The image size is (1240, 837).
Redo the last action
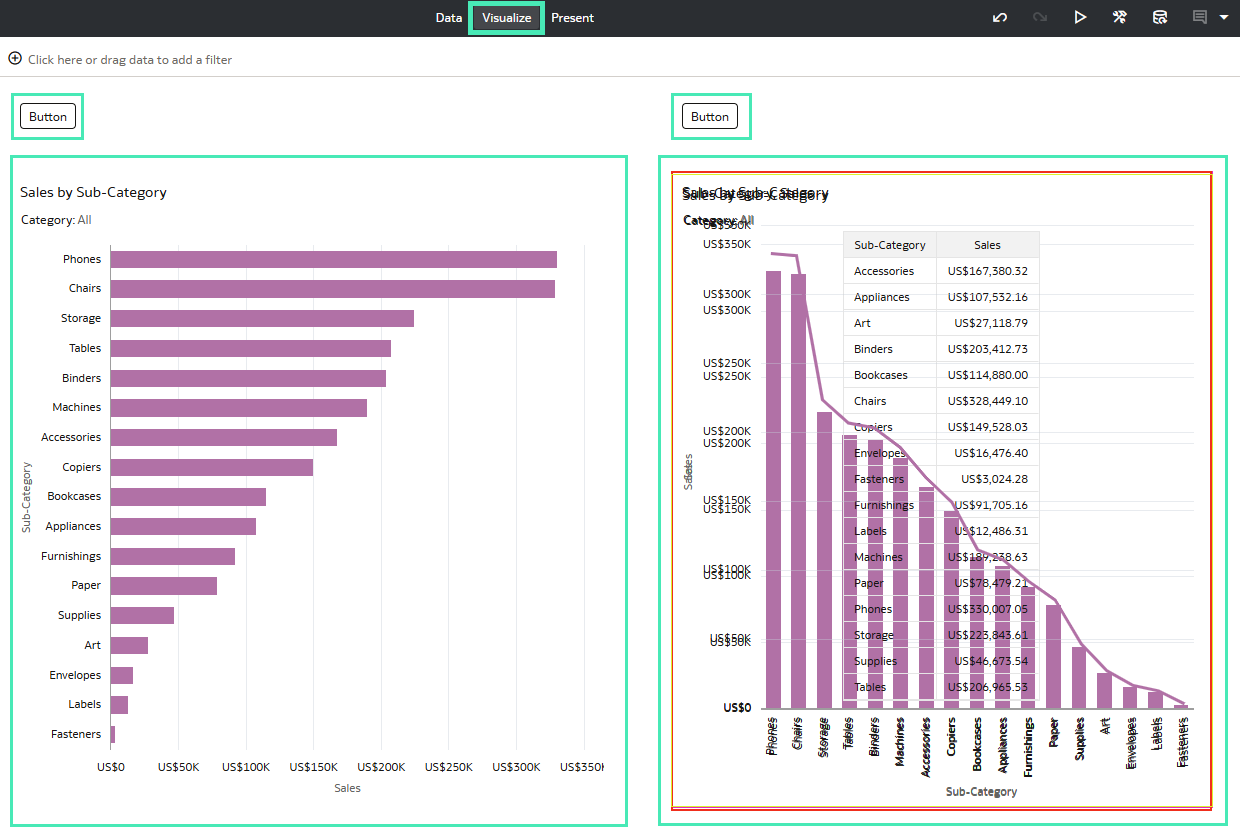(1040, 17)
